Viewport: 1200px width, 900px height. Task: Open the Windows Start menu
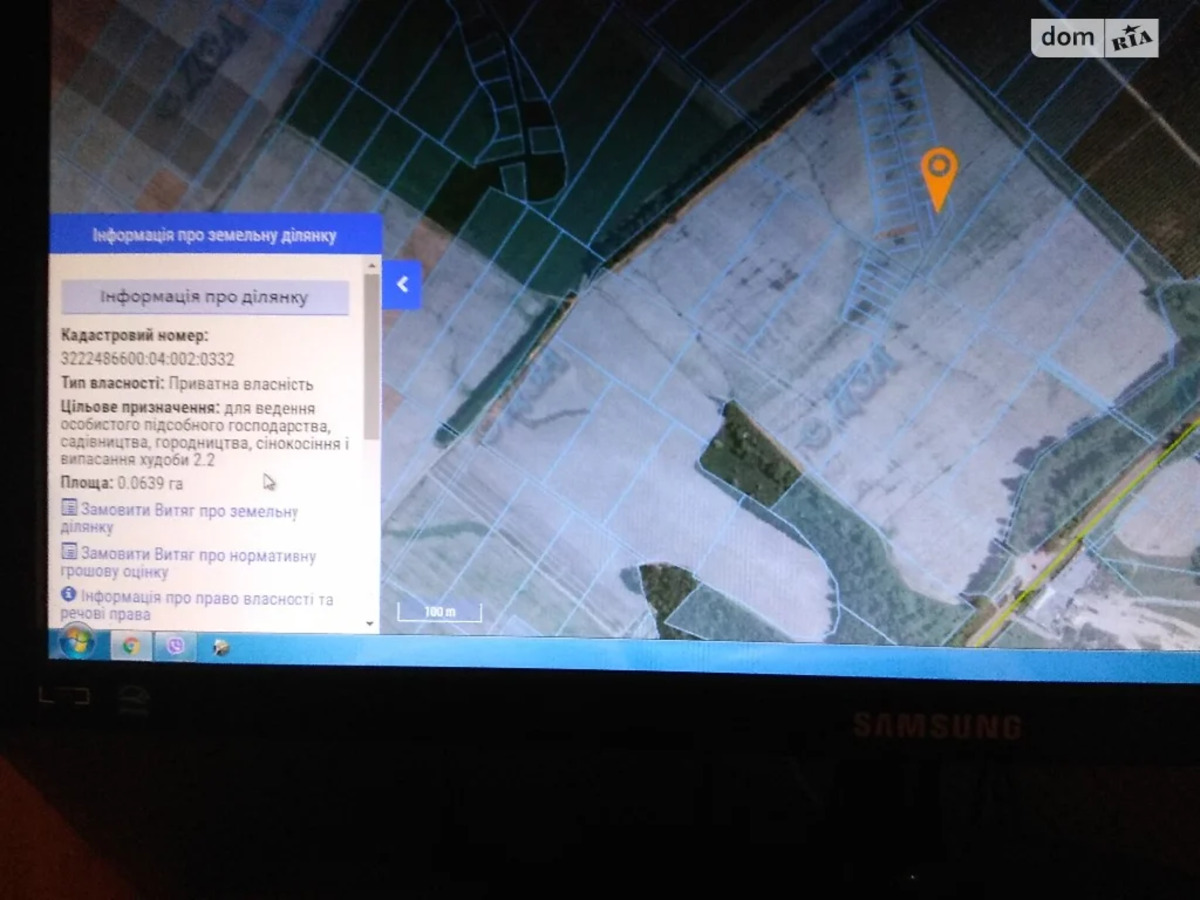click(76, 643)
